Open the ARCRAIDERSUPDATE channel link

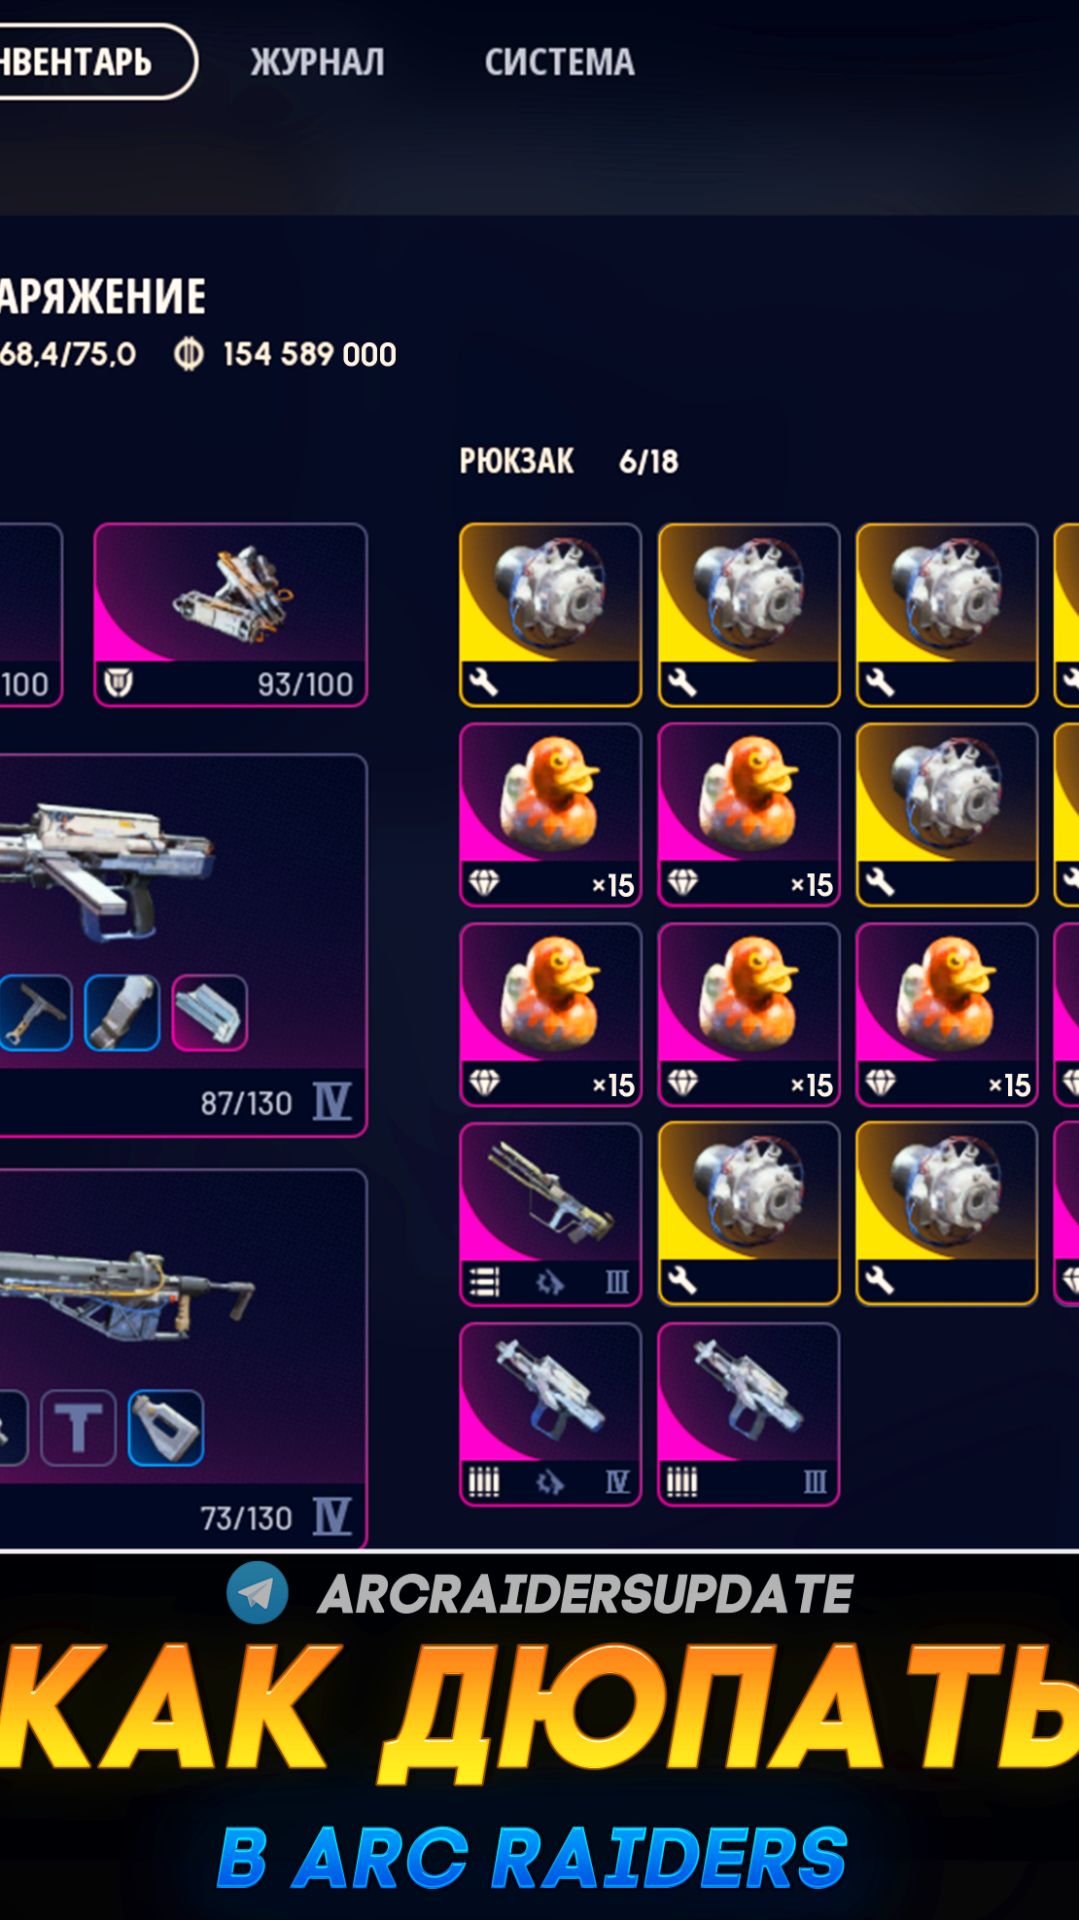(x=585, y=1594)
